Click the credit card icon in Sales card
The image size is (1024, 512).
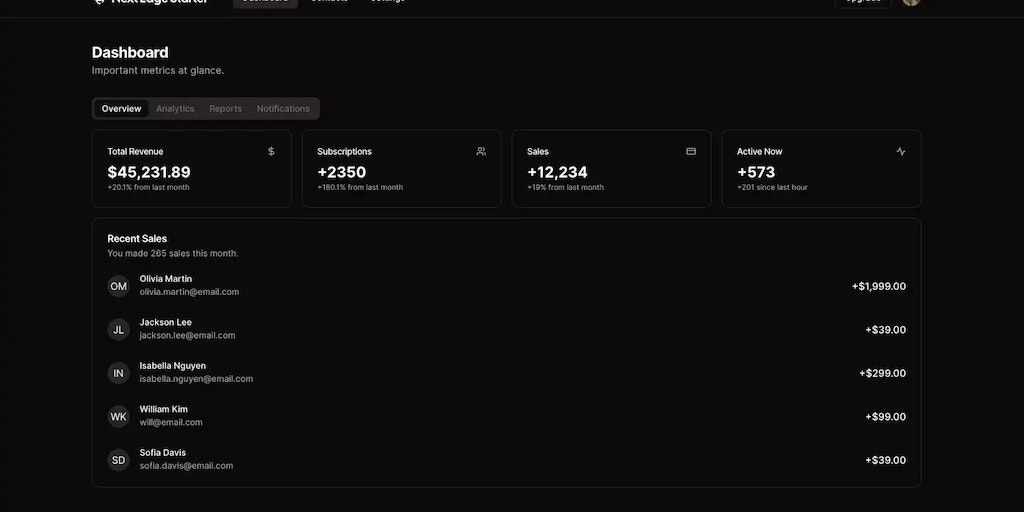[x=691, y=152]
